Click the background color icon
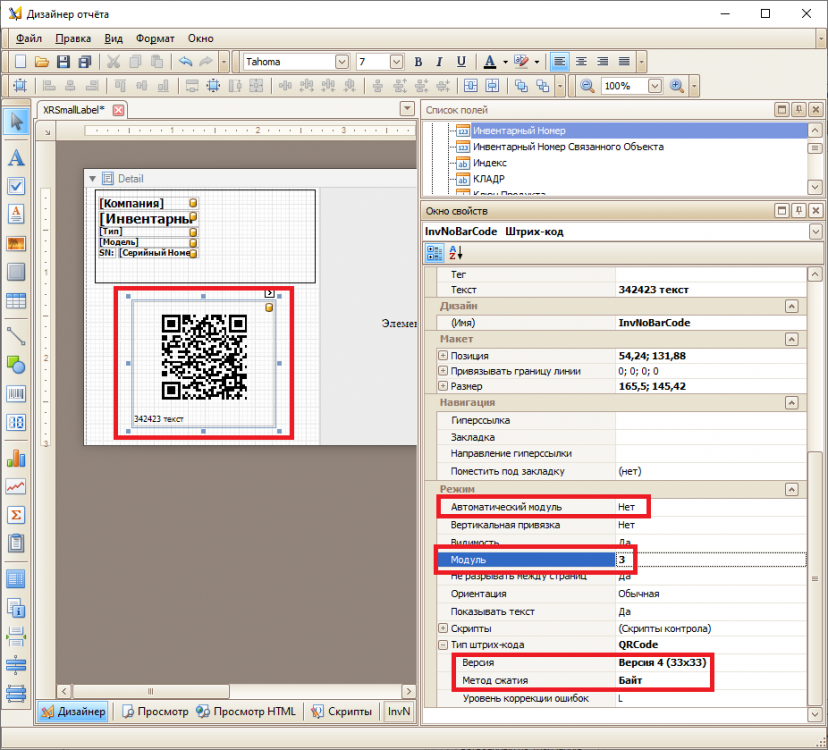Image resolution: width=828 pixels, height=750 pixels. [521, 62]
